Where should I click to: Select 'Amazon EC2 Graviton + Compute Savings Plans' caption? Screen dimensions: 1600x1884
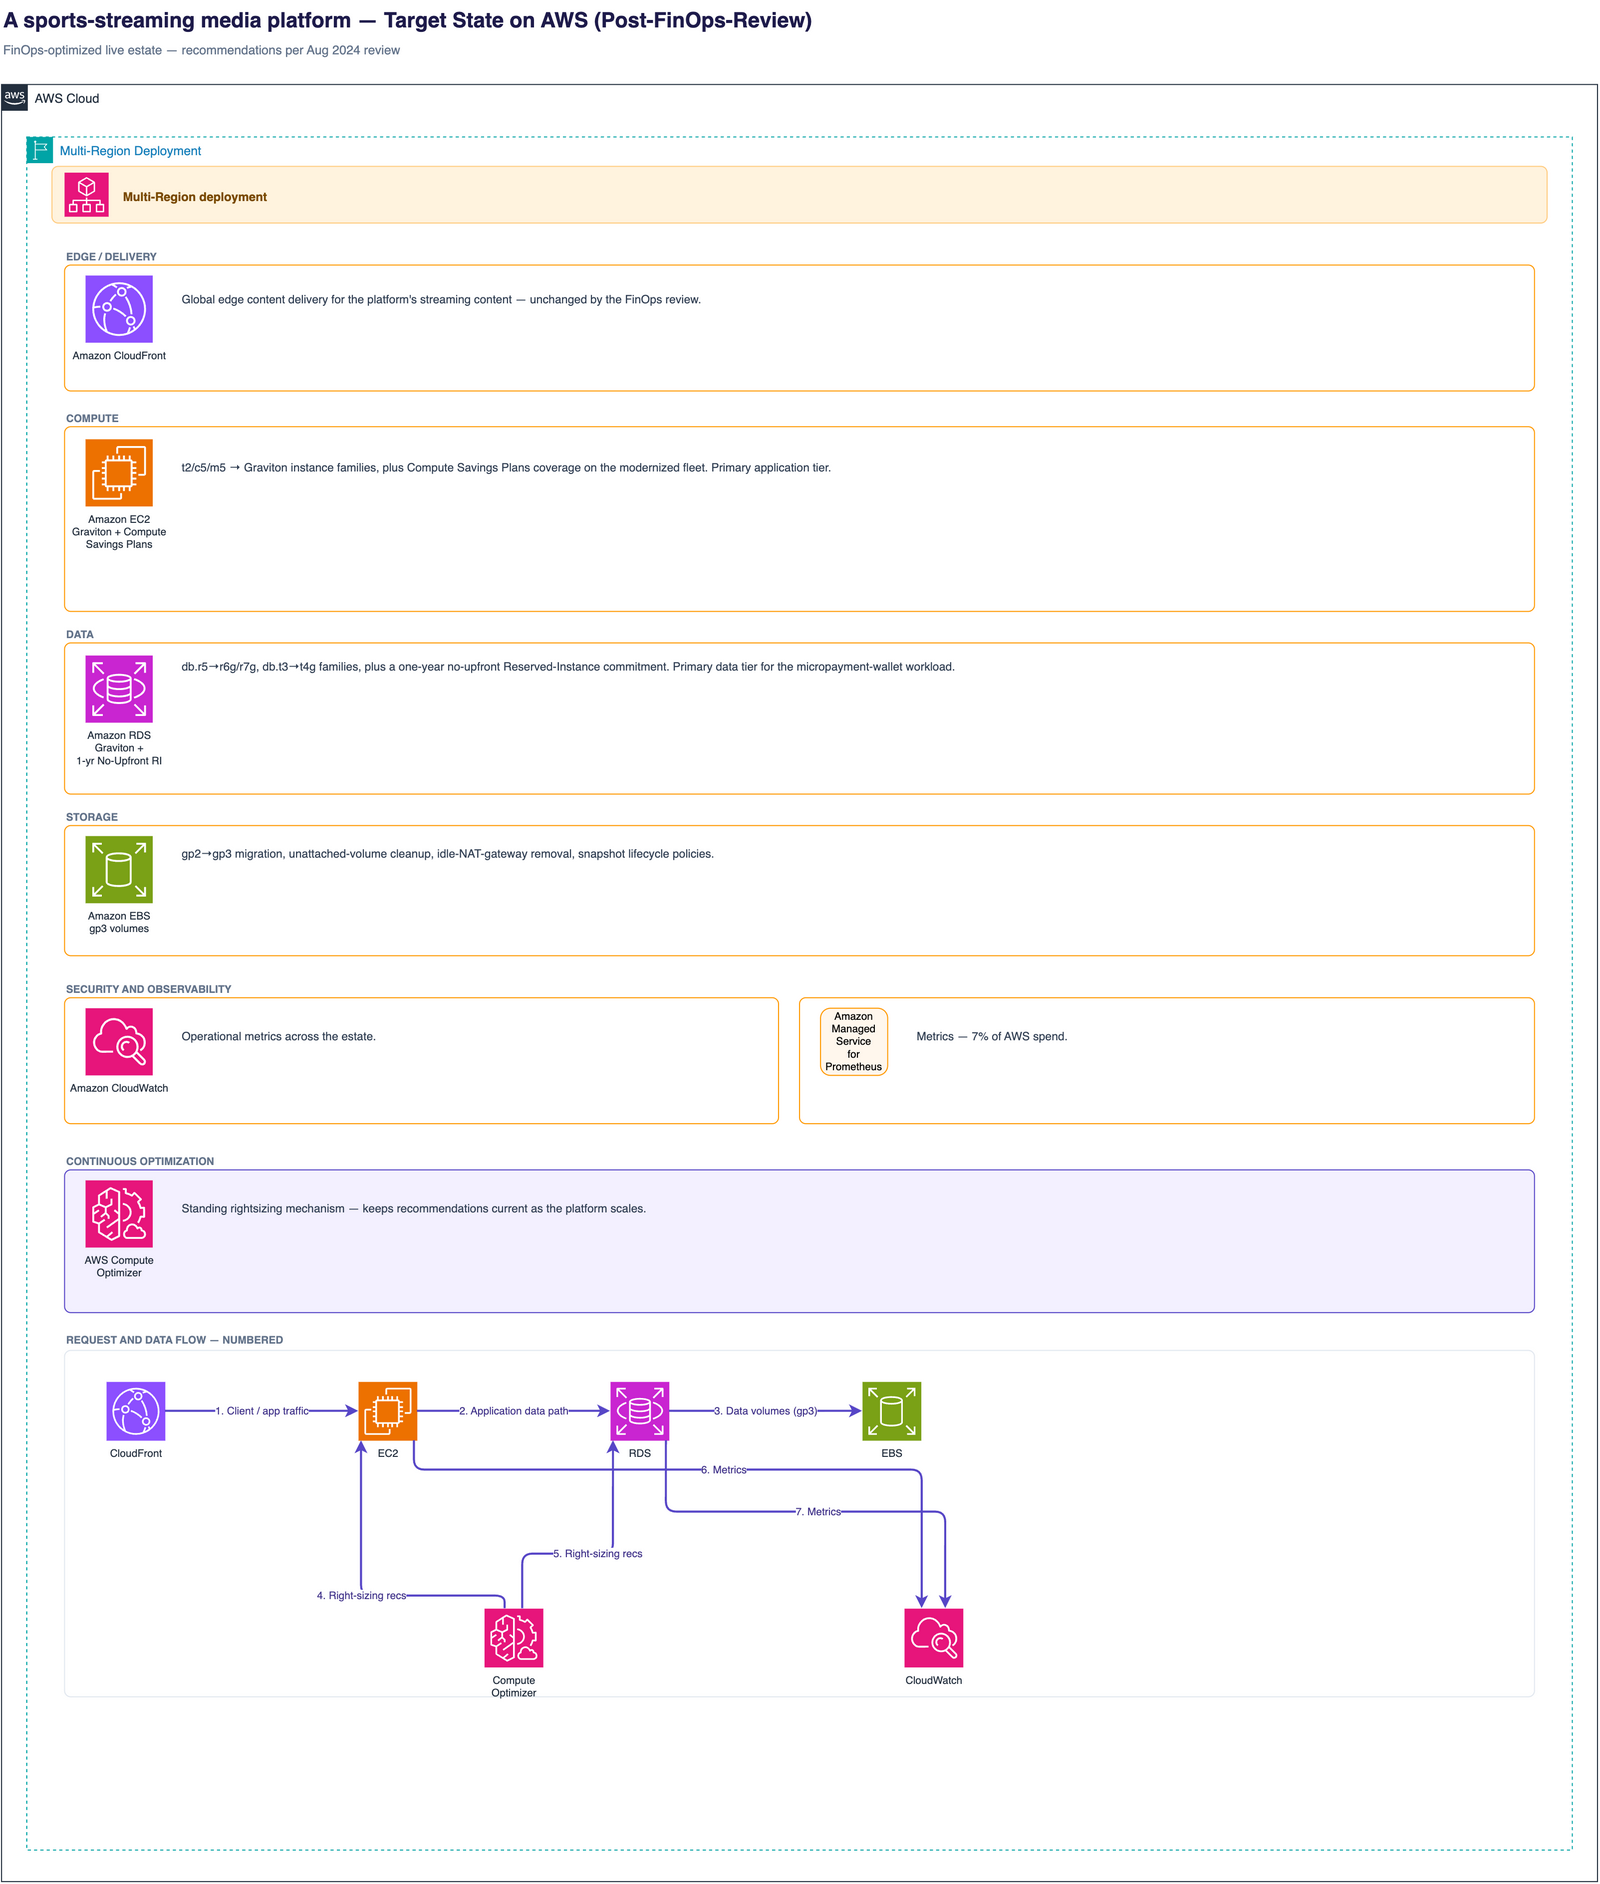[119, 532]
